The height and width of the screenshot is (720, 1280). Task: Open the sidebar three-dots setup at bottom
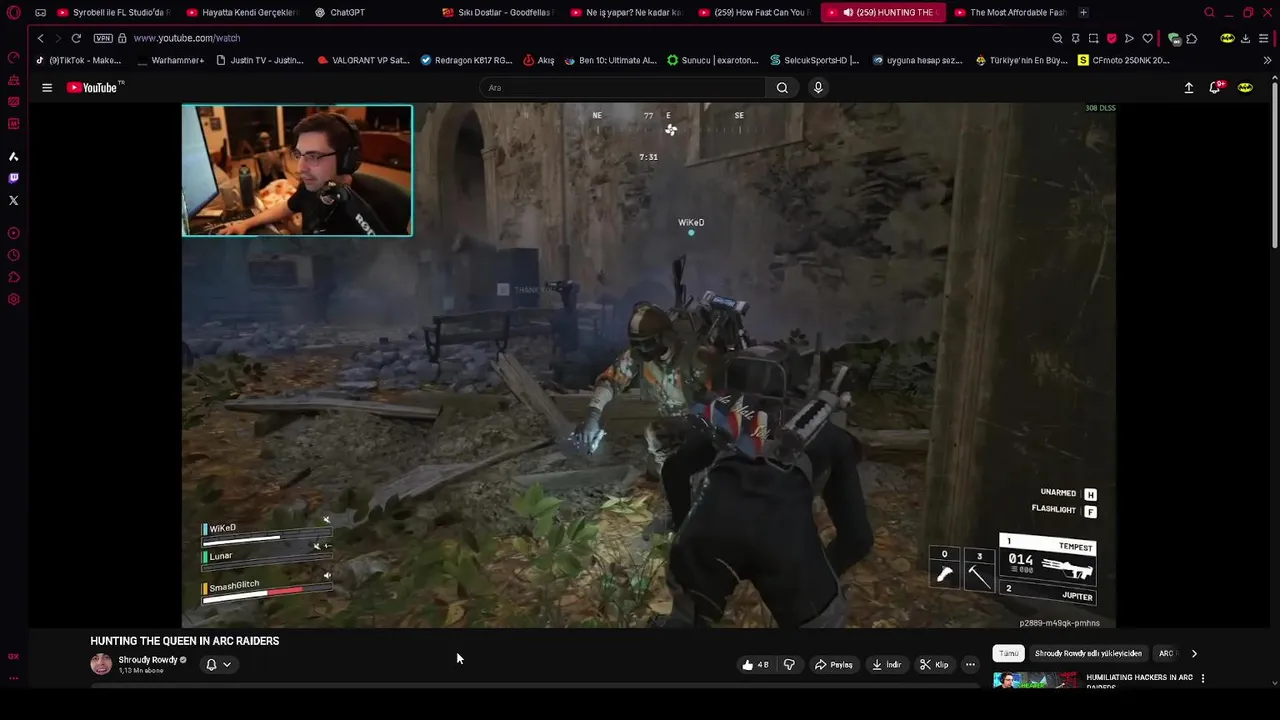(x=13, y=678)
